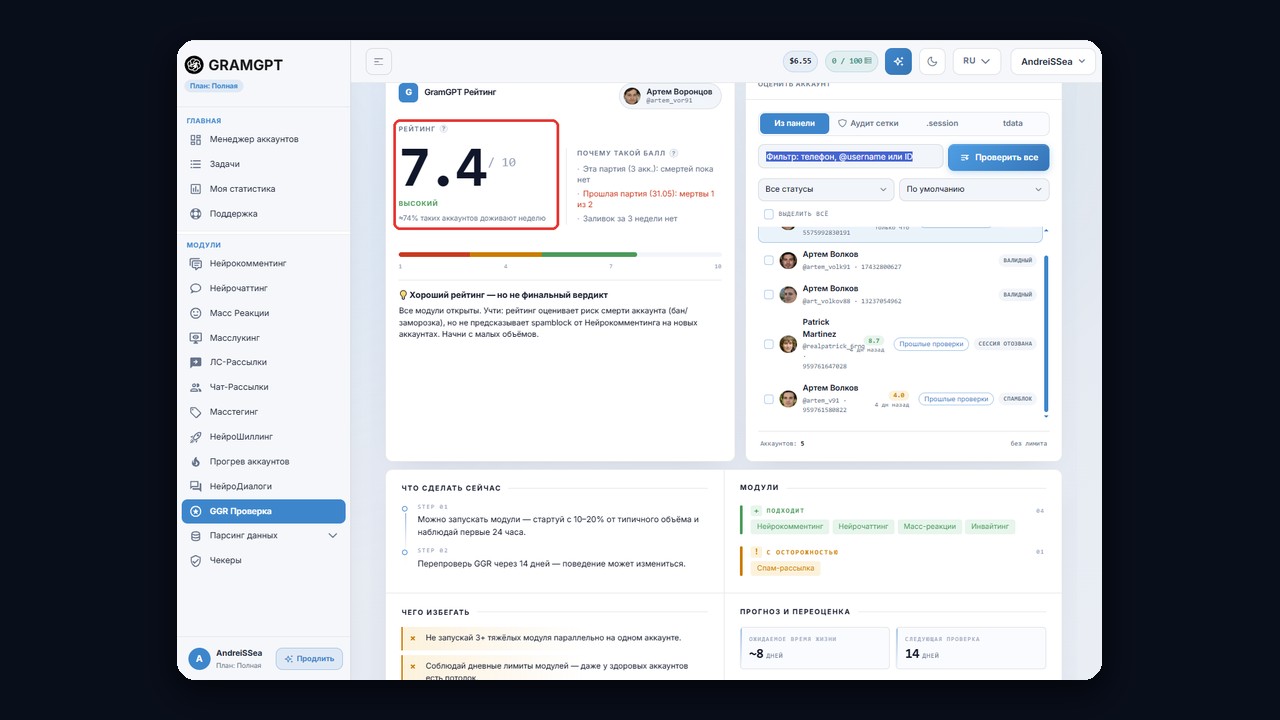The width and height of the screenshot is (1280, 720).
Task: Toggle dark mode moon icon
Action: (x=932, y=61)
